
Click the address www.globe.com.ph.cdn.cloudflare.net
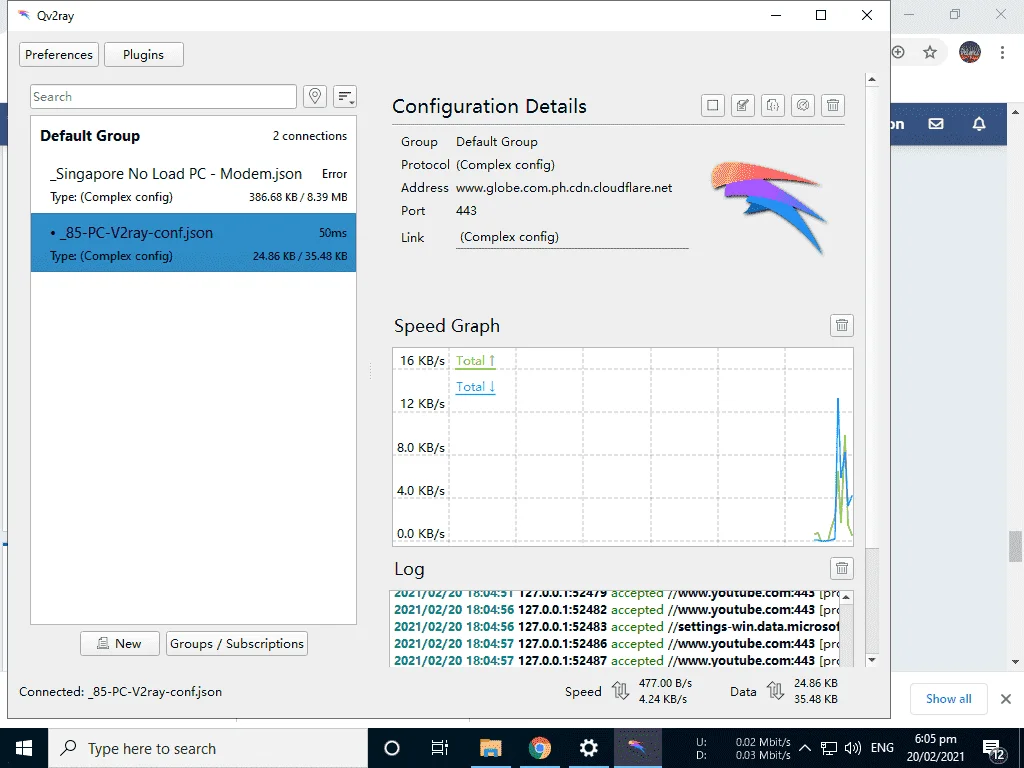pyautogui.click(x=564, y=187)
